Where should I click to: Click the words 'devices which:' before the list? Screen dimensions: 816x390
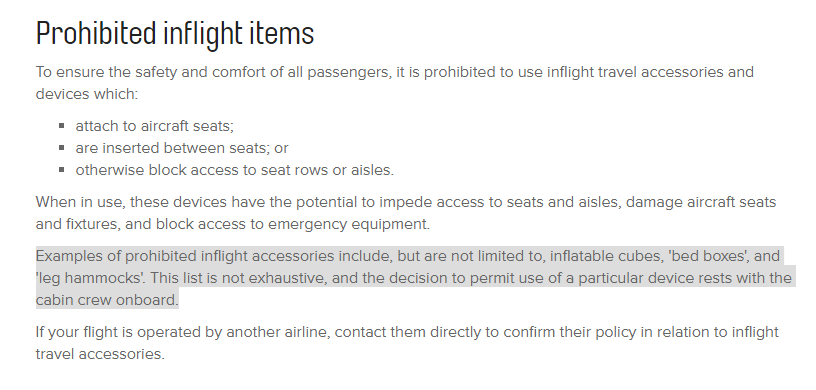point(86,94)
